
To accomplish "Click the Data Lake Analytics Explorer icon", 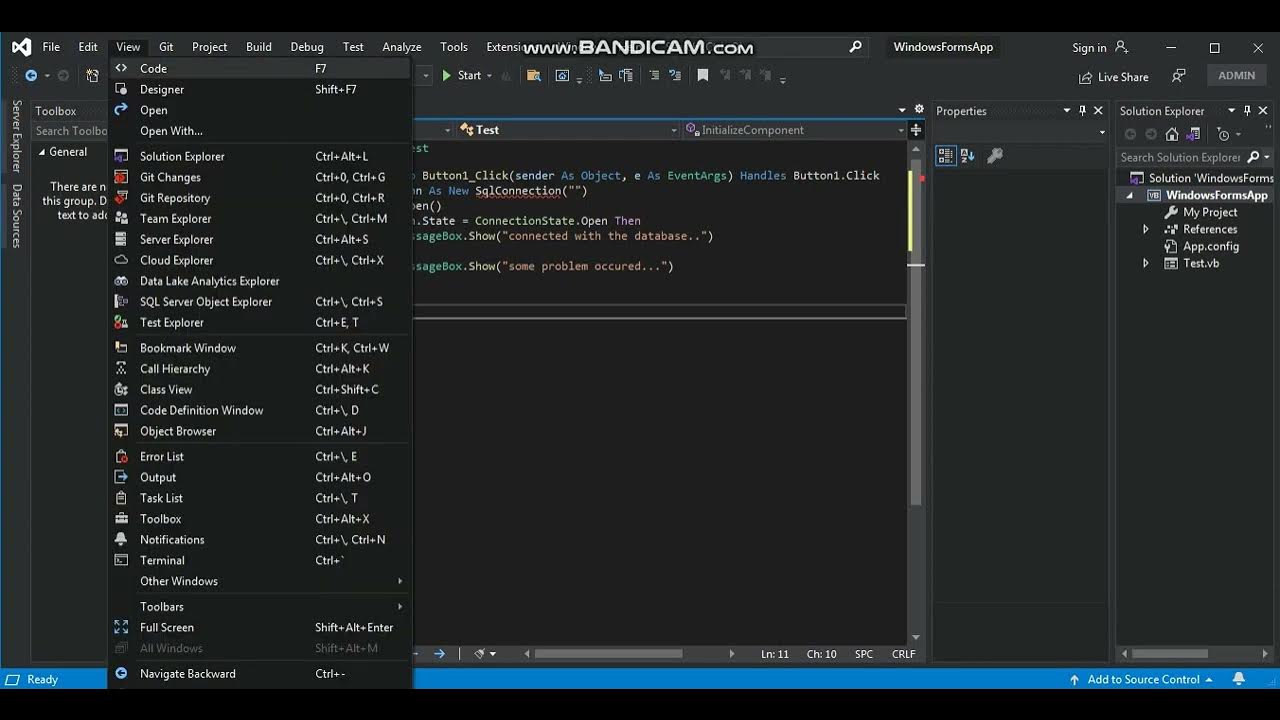I will 121,281.
